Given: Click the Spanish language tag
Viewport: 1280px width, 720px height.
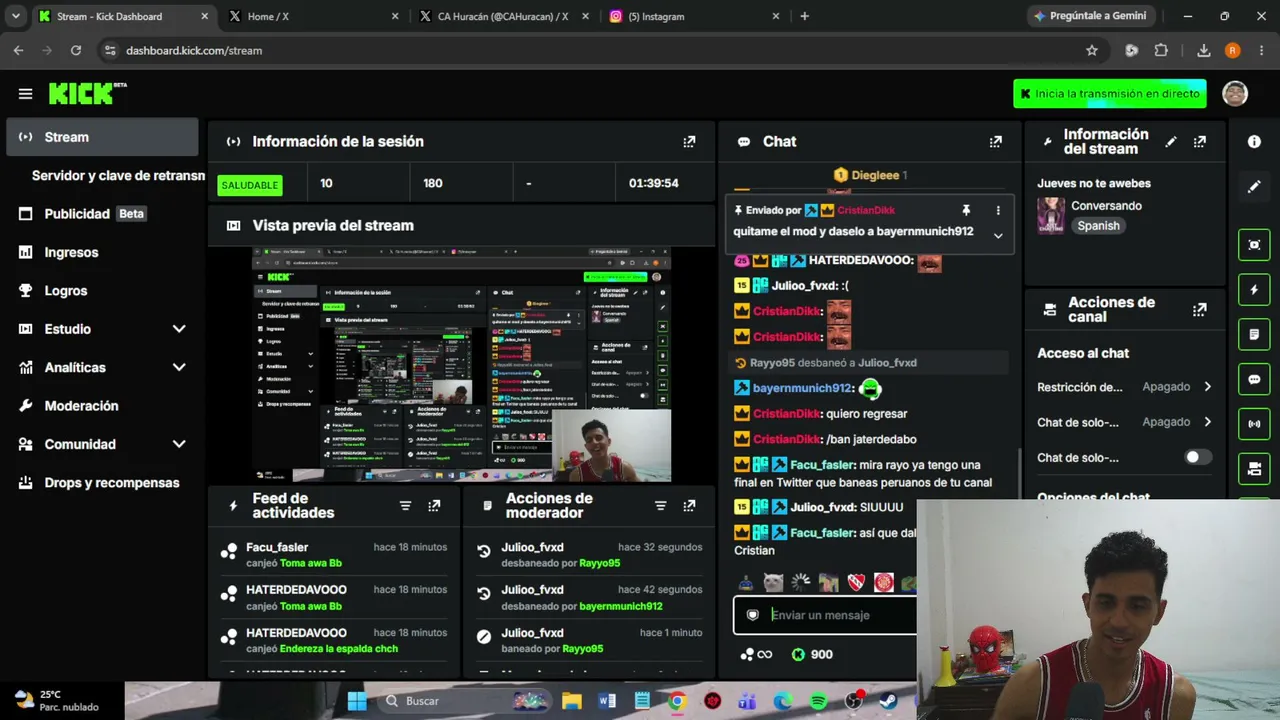Looking at the screenshot, I should (x=1098, y=226).
